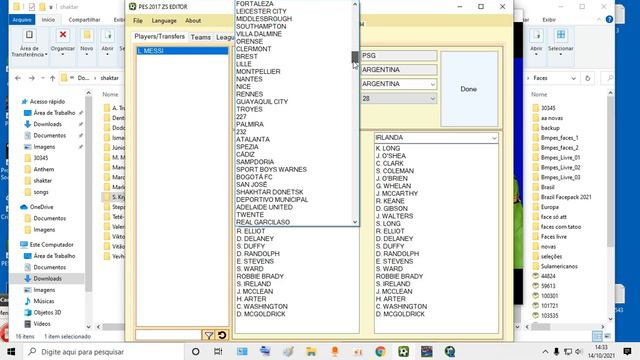
Task: Open Anthem folder in quick access
Action: (x=44, y=169)
